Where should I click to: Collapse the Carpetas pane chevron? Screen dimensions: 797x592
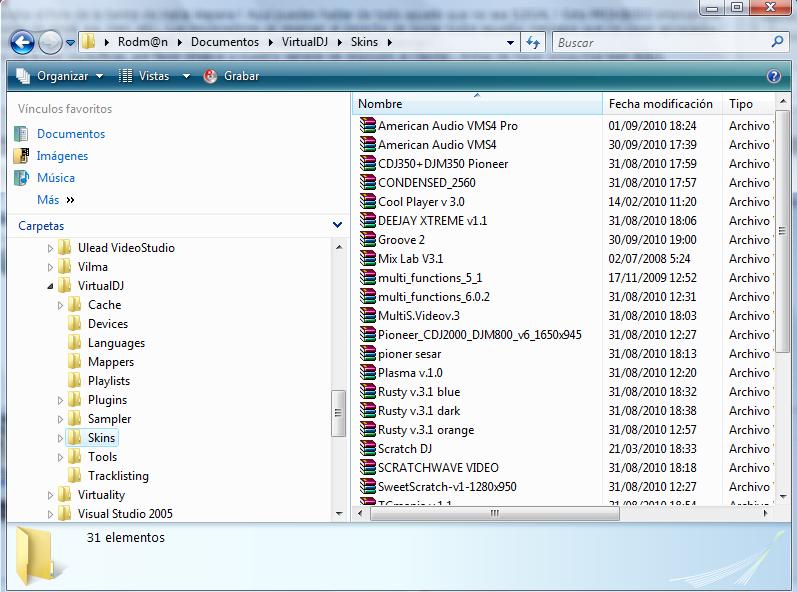[337, 225]
